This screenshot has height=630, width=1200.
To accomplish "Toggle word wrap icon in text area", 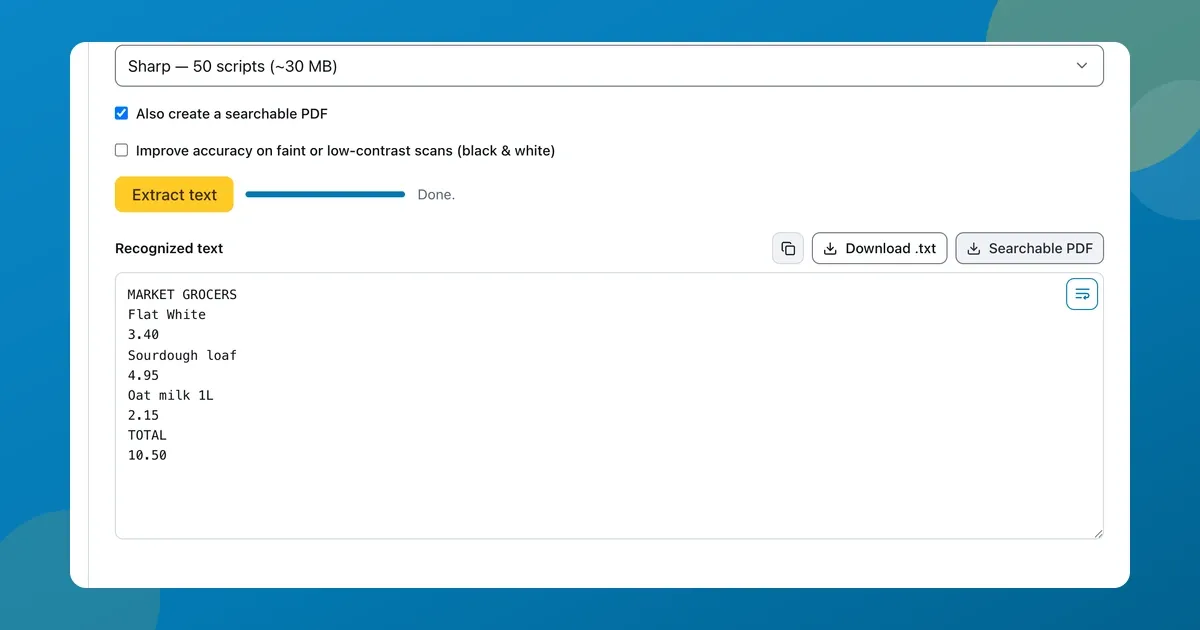I will (1082, 294).
